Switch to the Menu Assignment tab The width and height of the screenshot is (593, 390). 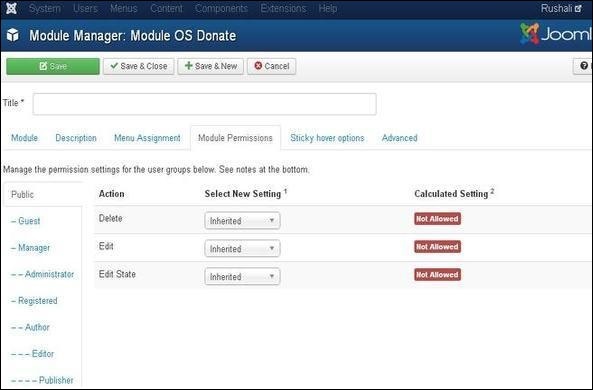(147, 138)
